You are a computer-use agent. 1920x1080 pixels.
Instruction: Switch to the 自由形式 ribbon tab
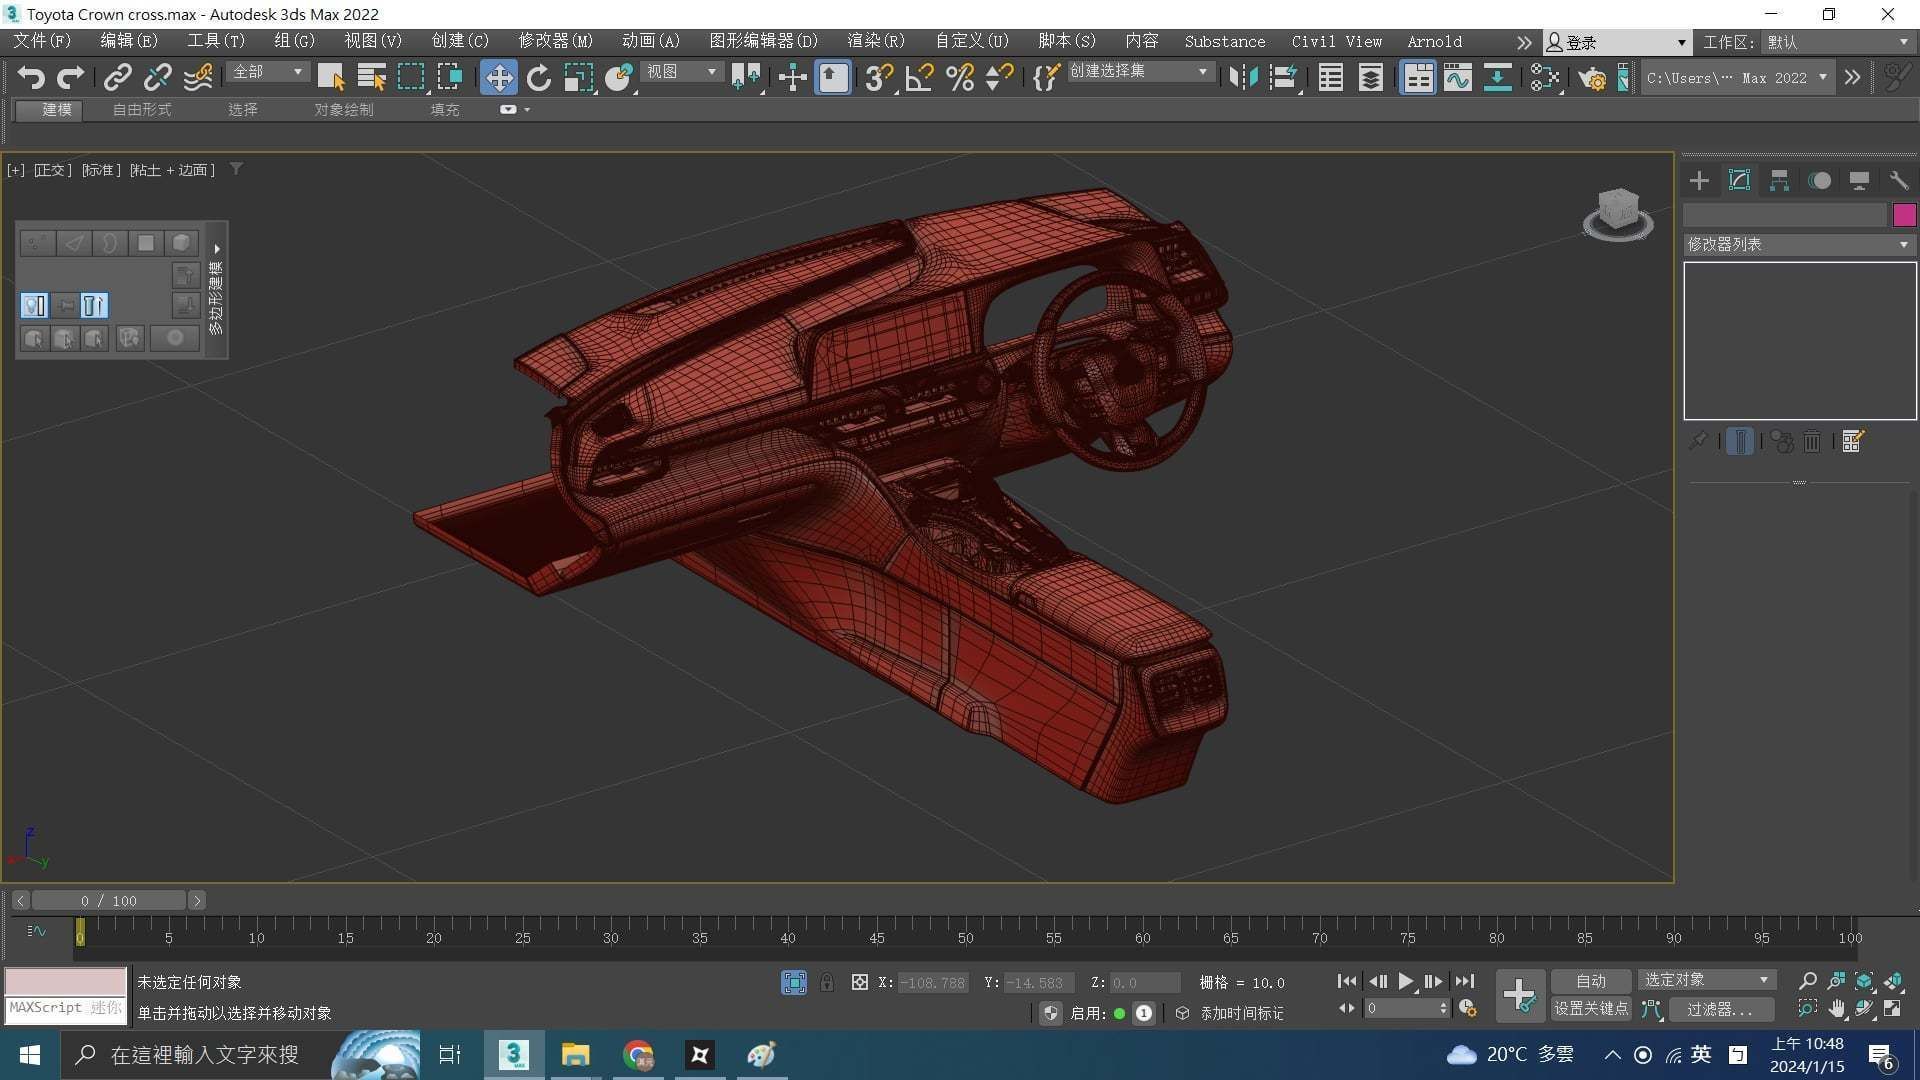142,110
